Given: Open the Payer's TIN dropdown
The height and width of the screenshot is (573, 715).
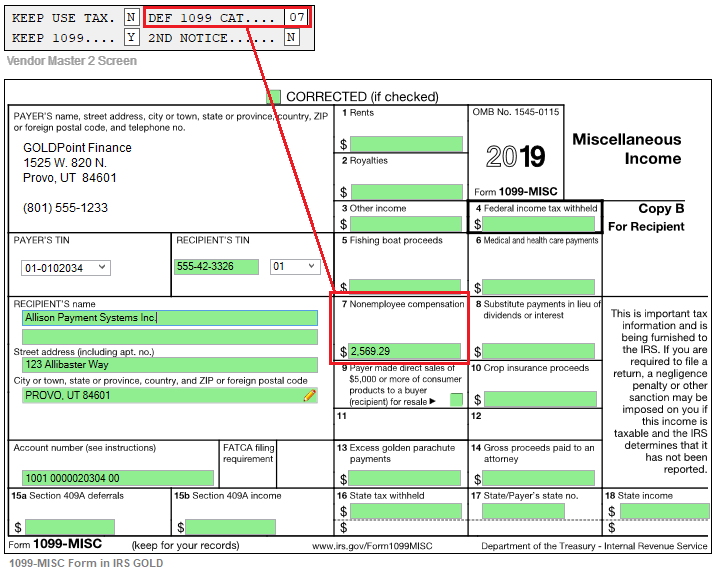Looking at the screenshot, I should 66,268.
